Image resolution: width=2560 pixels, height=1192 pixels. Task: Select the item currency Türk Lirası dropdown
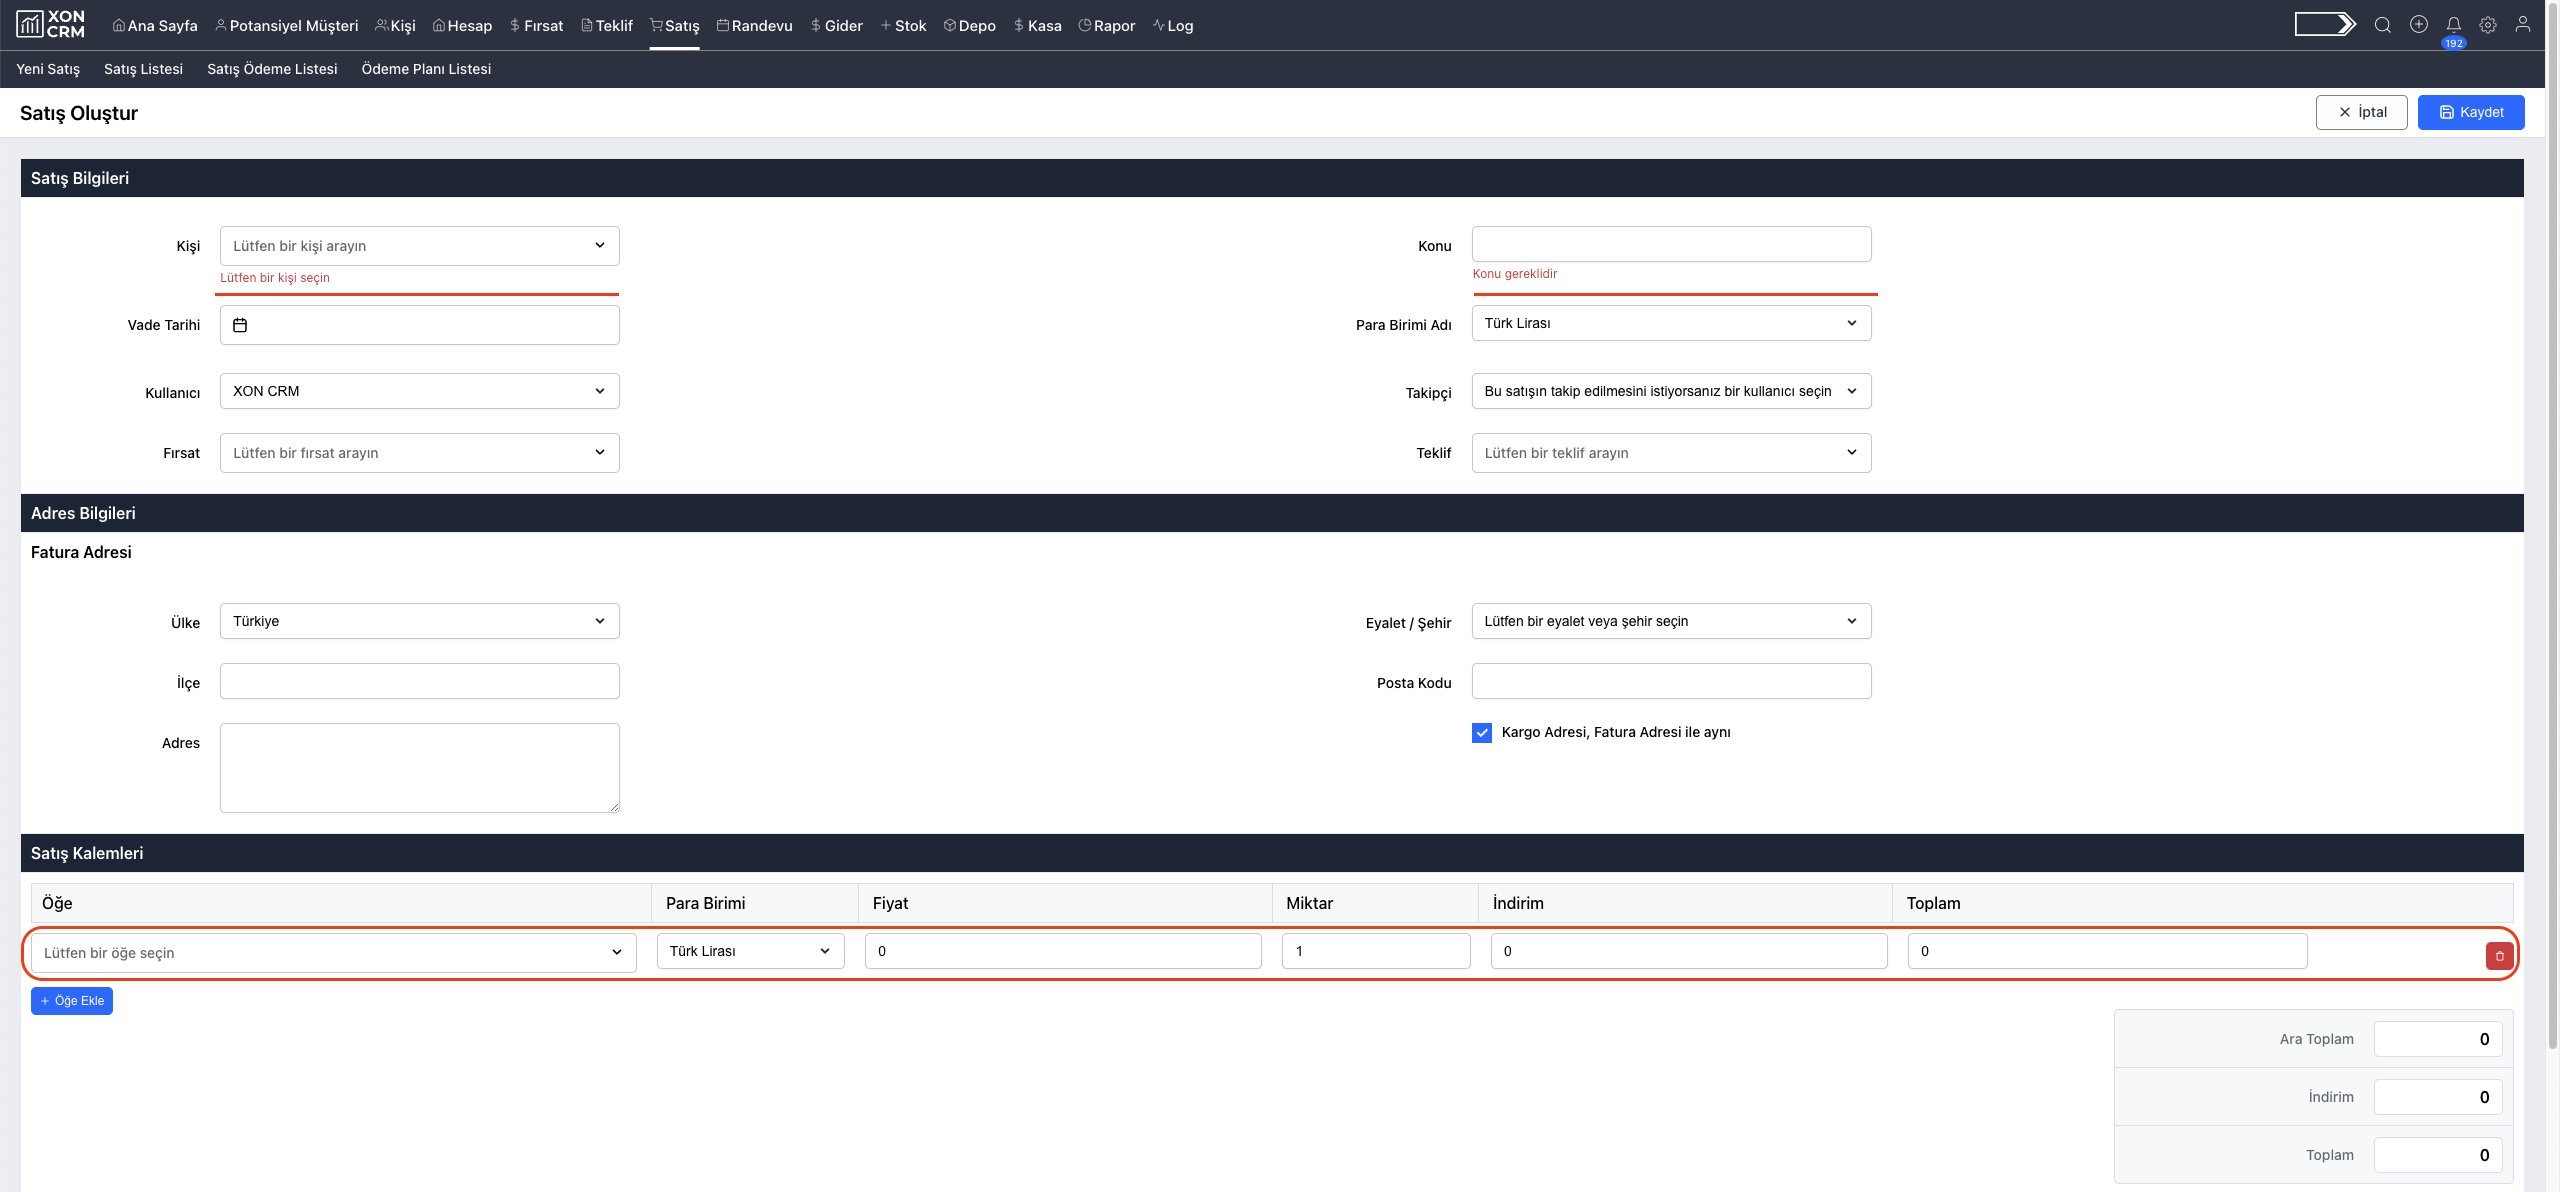tap(750, 951)
